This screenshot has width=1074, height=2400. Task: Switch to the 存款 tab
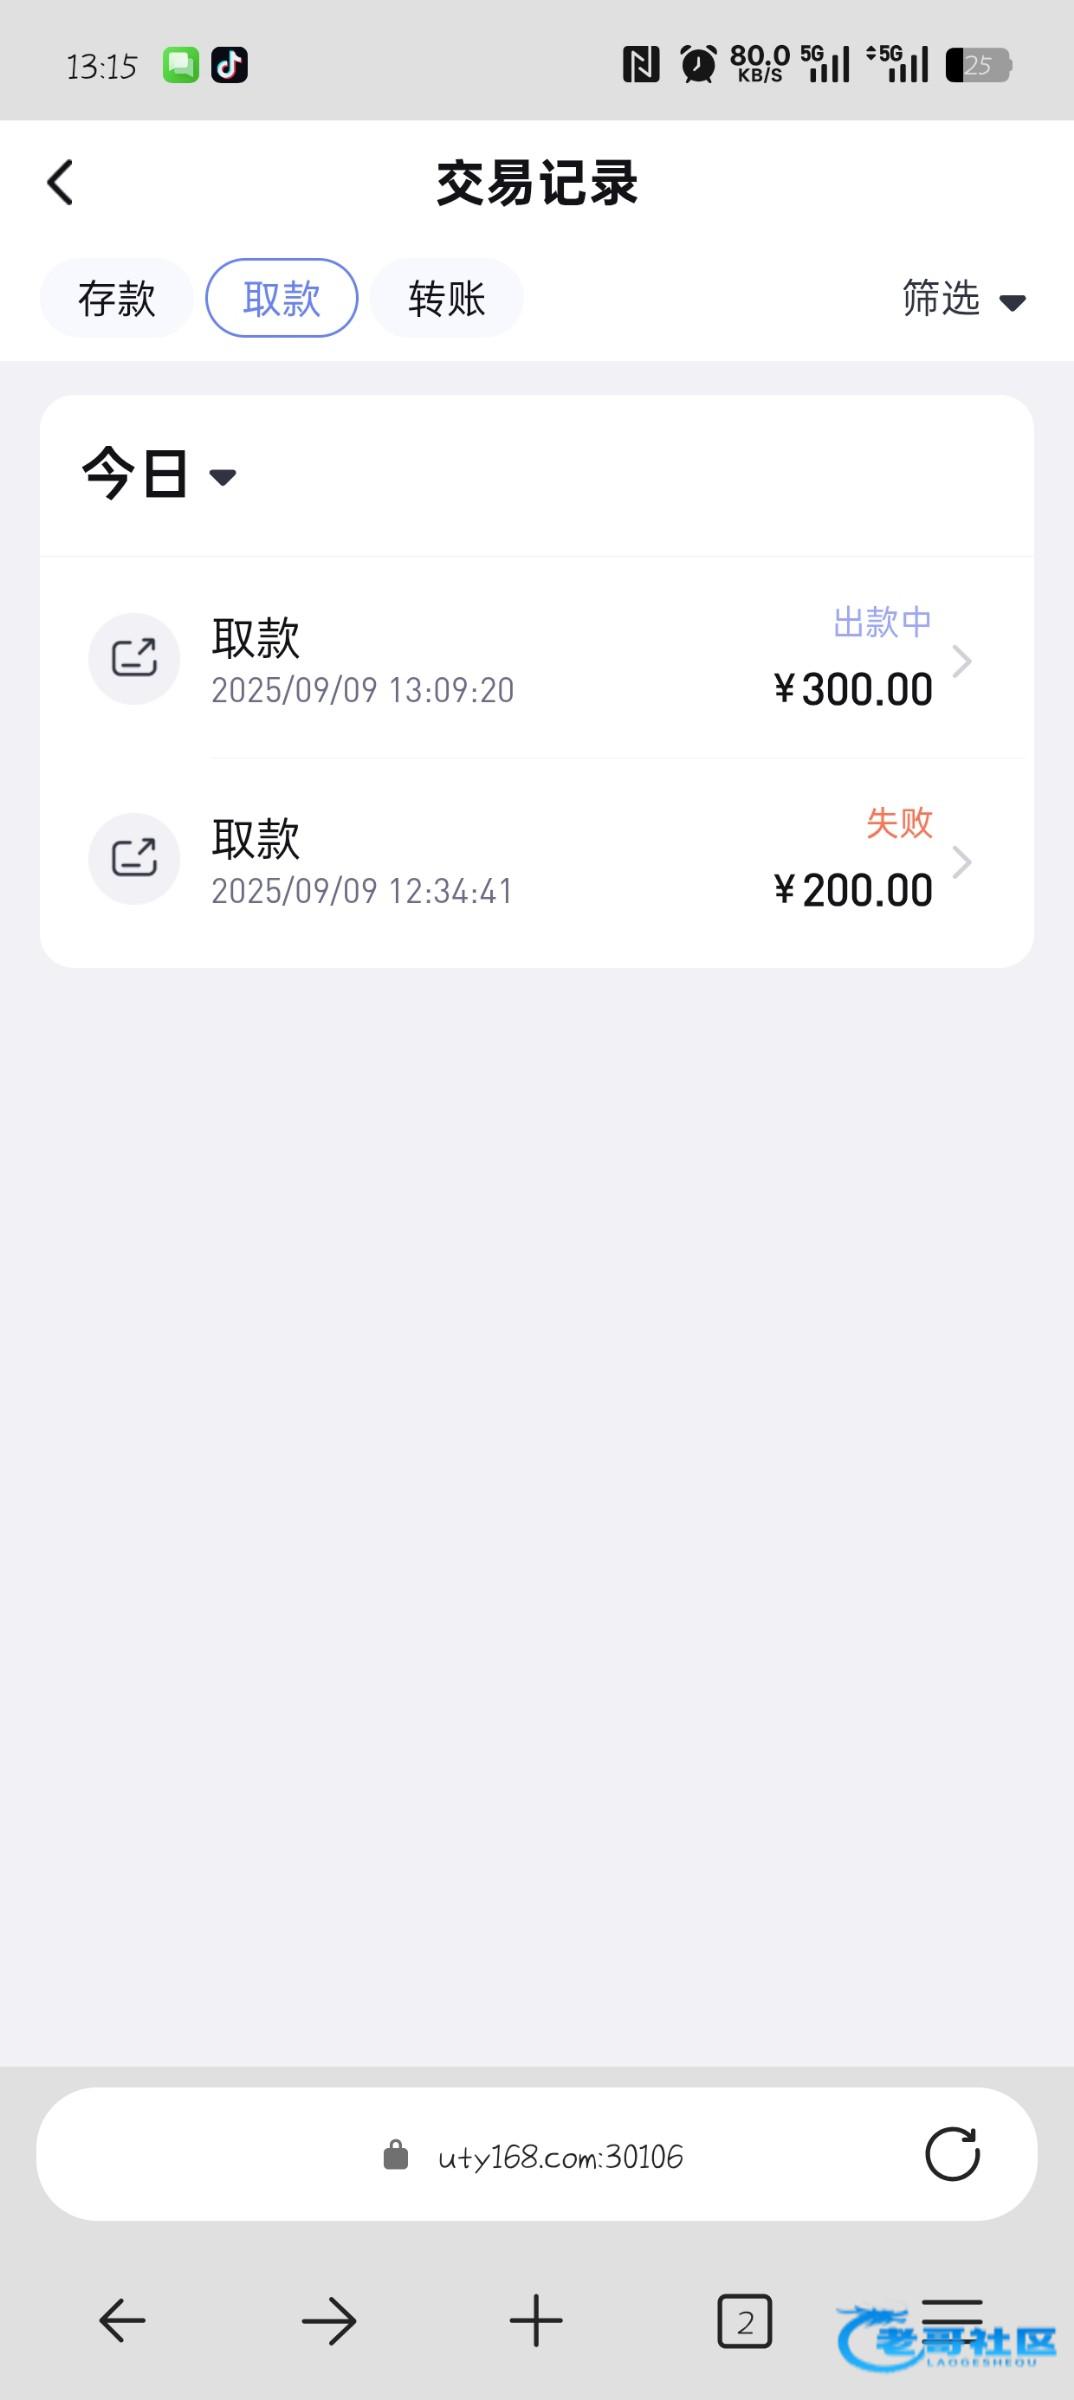[x=116, y=298]
